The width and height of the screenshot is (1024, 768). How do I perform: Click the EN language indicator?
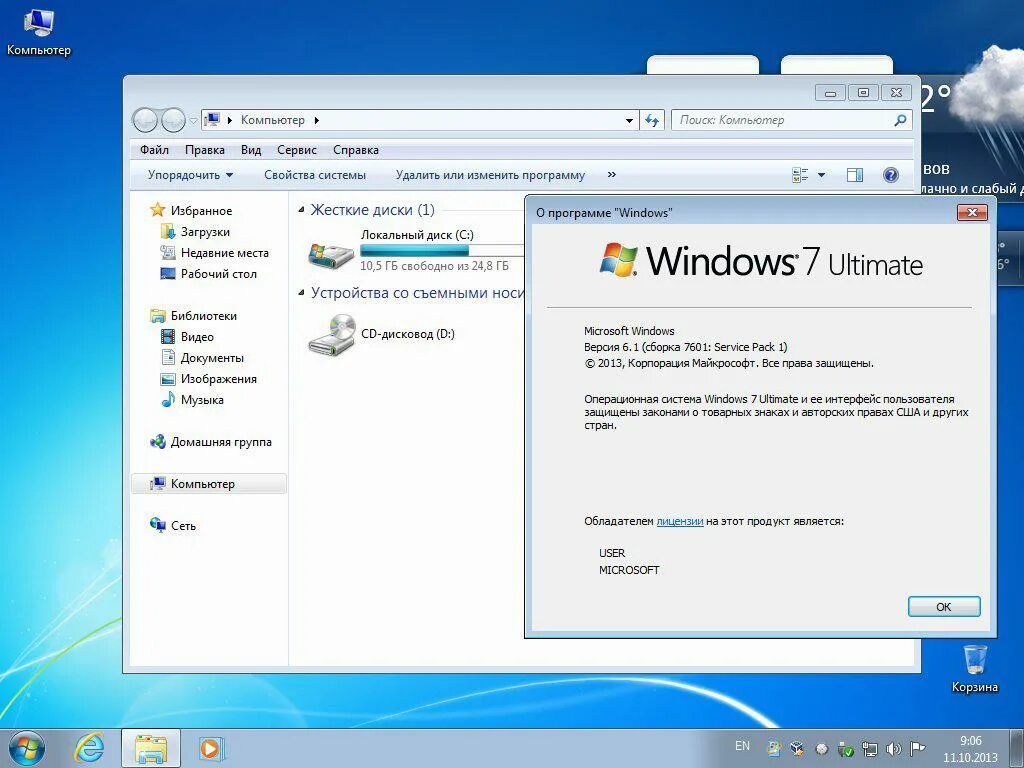[x=742, y=746]
